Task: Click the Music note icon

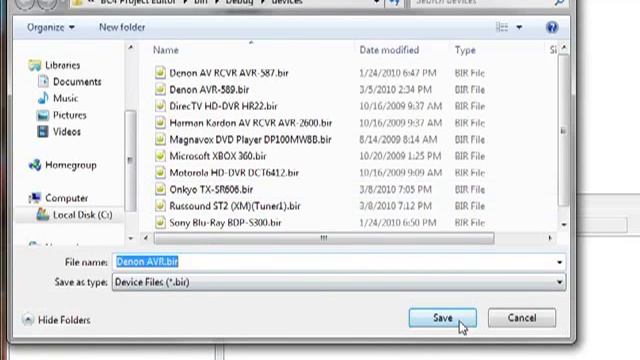Action: 43,98
